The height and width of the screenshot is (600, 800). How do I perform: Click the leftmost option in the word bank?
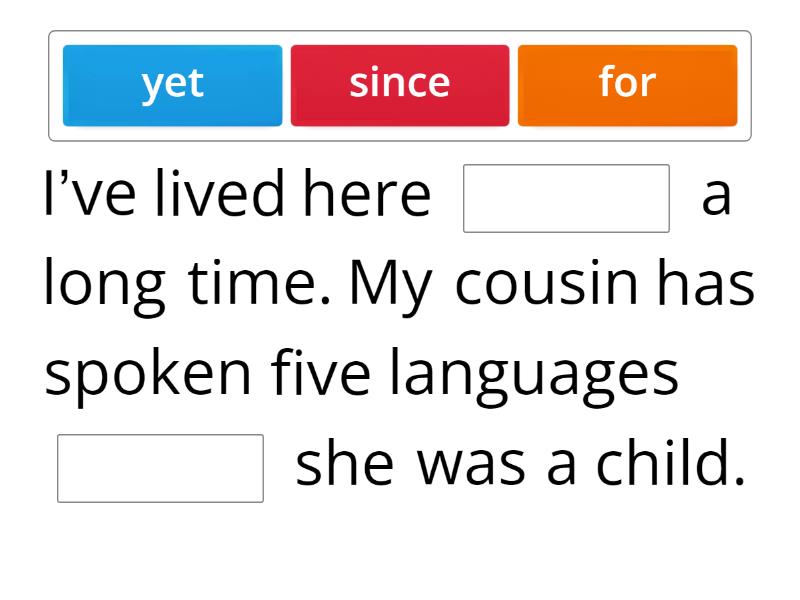(172, 83)
